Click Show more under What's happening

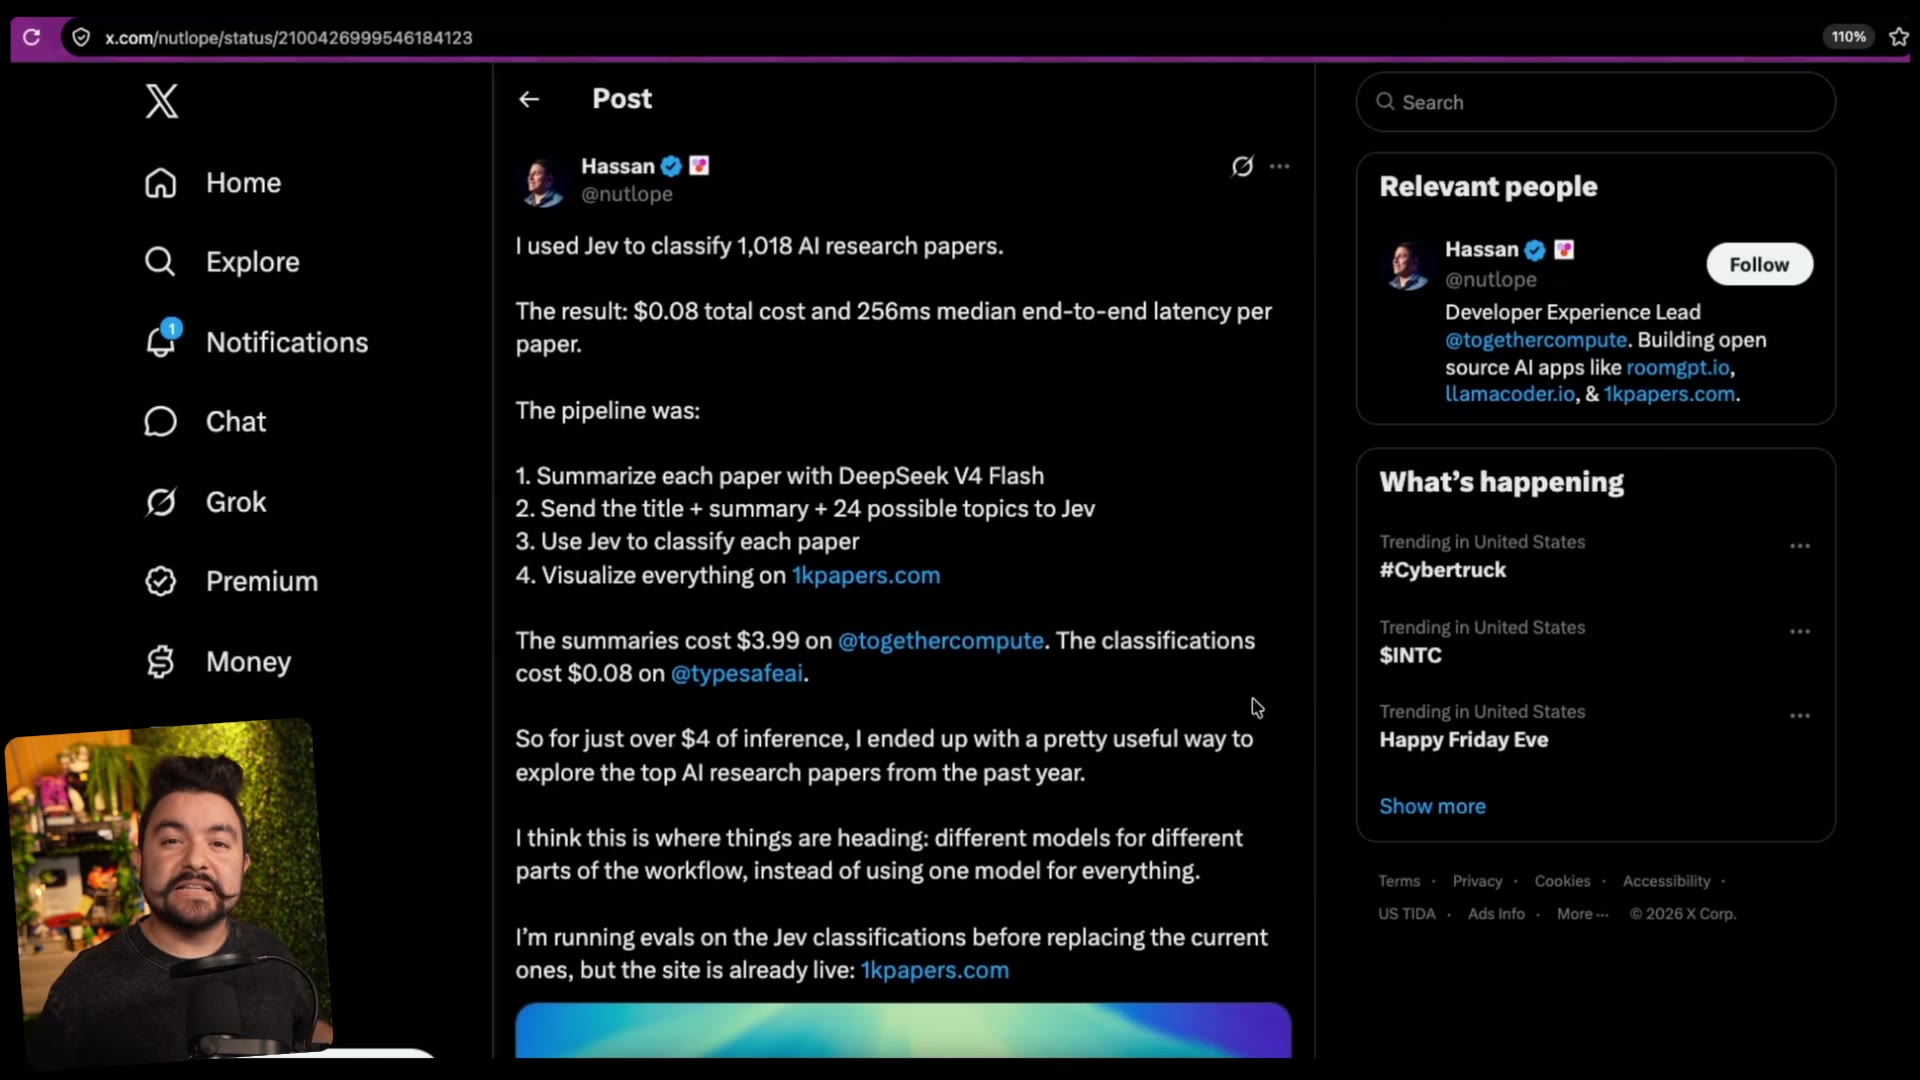coord(1432,807)
